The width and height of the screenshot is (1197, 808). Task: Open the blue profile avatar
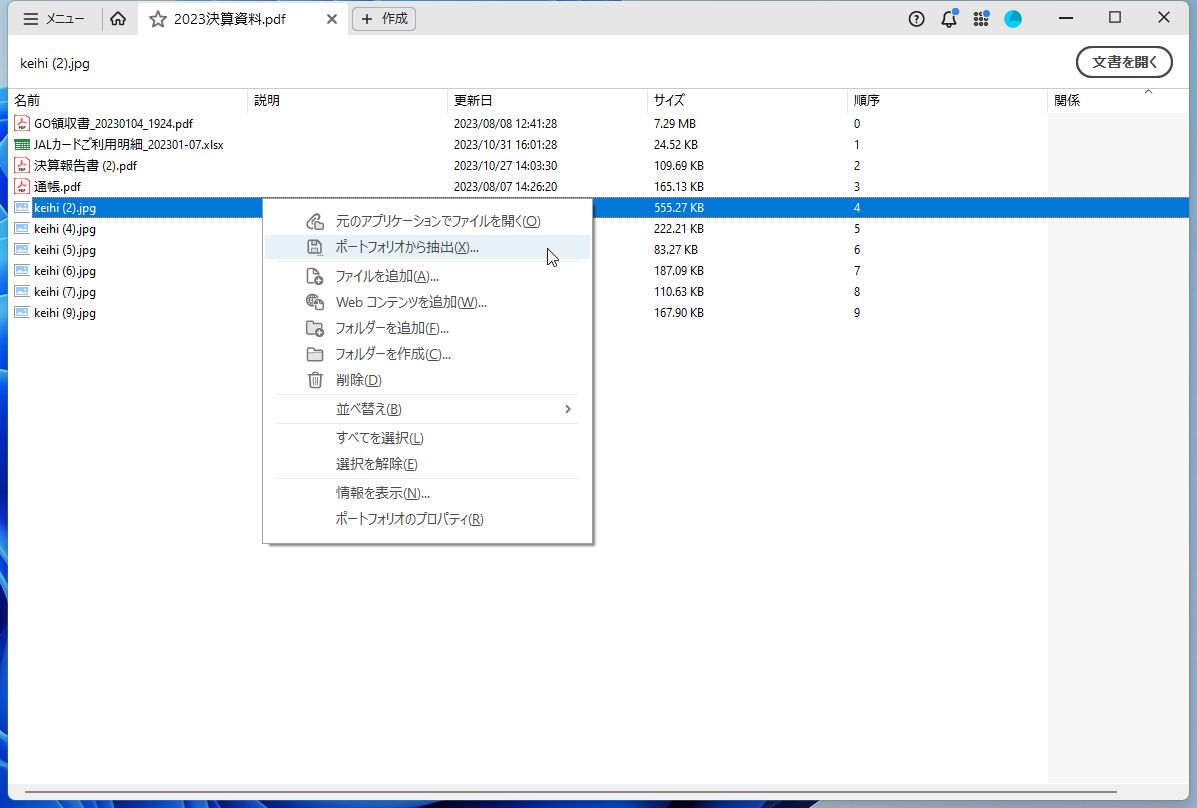click(x=1013, y=19)
